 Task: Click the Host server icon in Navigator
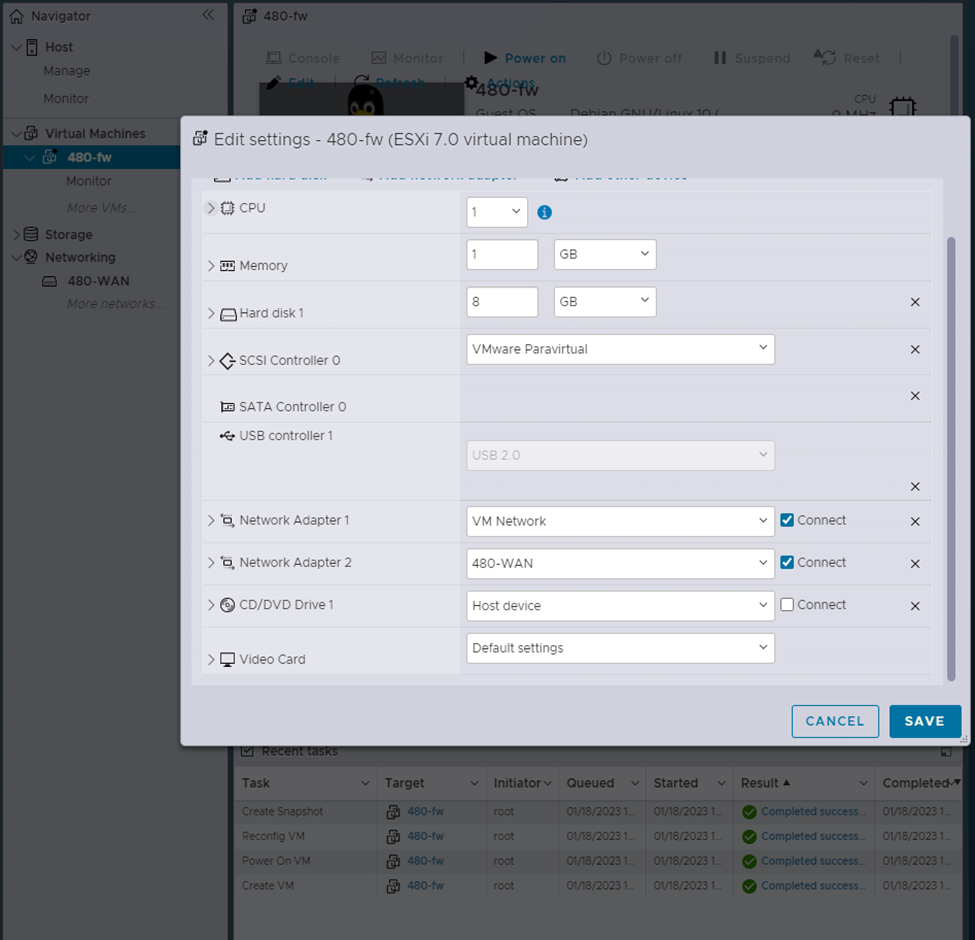click(32, 47)
